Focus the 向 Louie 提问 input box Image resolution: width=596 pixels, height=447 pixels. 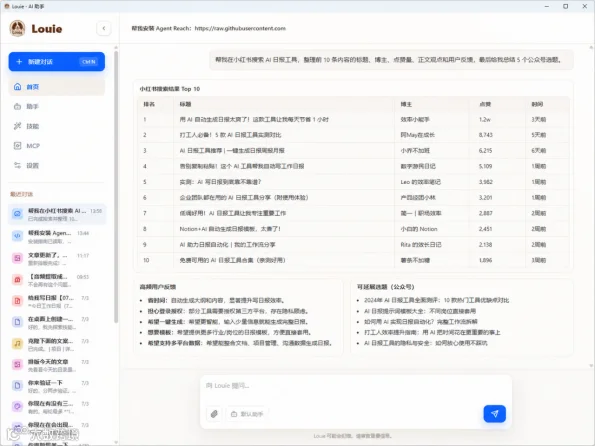[356, 387]
